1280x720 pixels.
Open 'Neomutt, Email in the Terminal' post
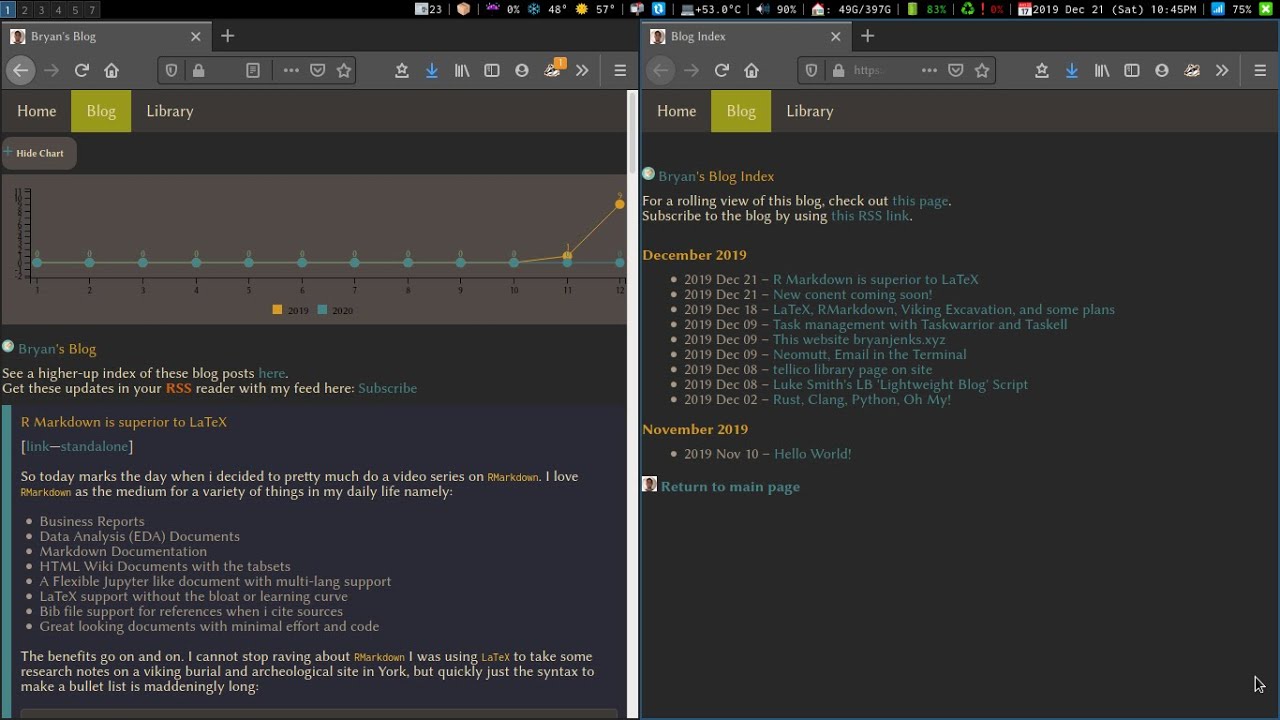869,354
